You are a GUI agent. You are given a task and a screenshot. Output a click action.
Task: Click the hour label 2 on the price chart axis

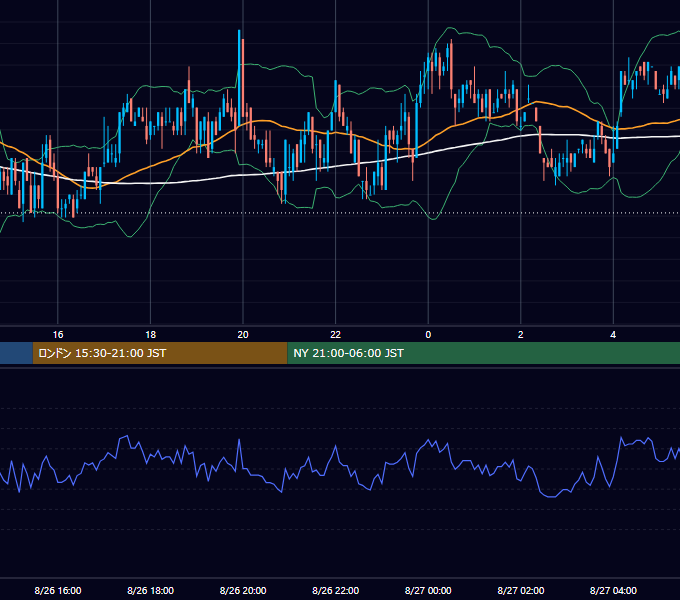click(520, 335)
